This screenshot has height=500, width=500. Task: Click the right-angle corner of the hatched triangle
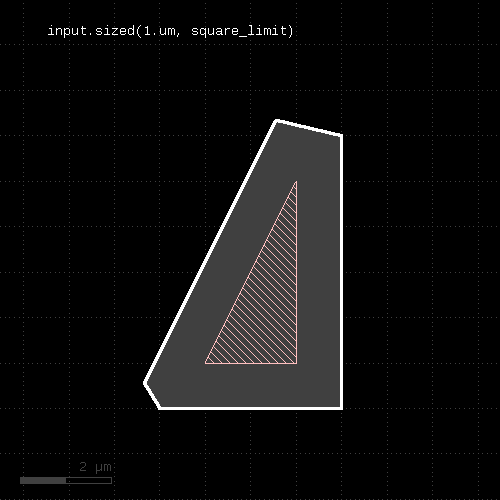297,363
